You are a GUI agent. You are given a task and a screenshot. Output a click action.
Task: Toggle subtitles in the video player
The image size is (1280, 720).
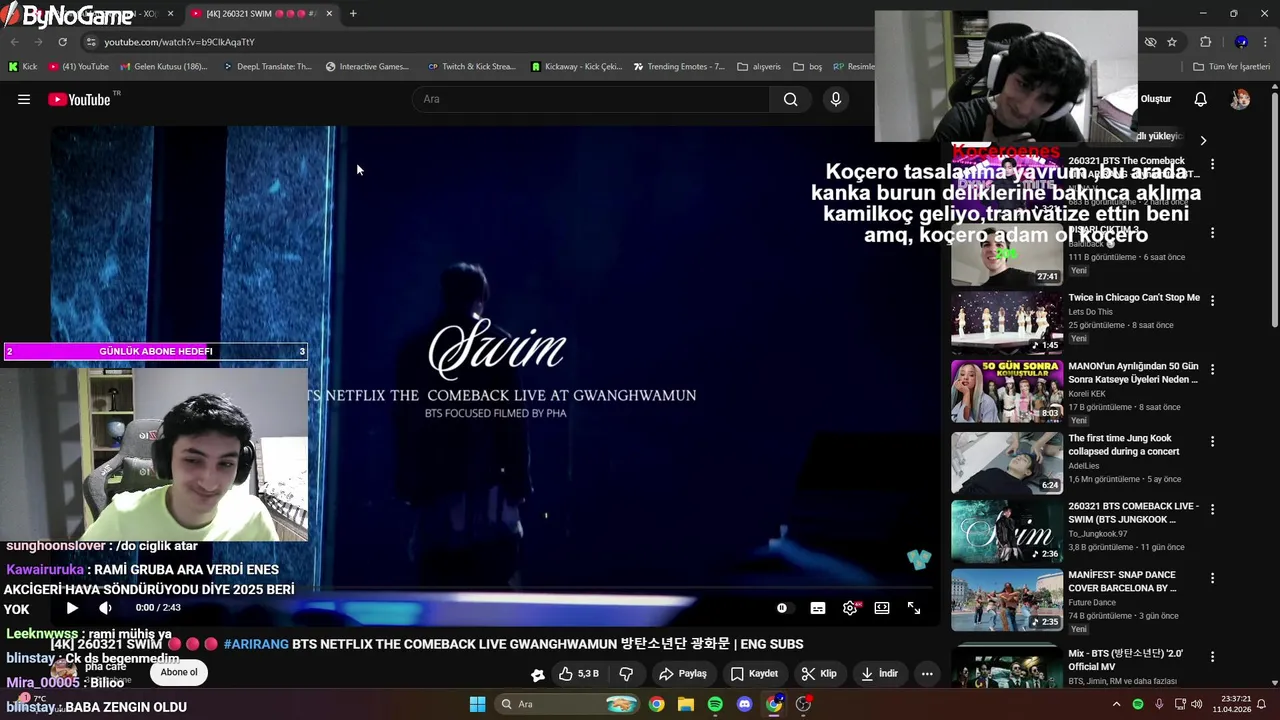[x=818, y=608]
